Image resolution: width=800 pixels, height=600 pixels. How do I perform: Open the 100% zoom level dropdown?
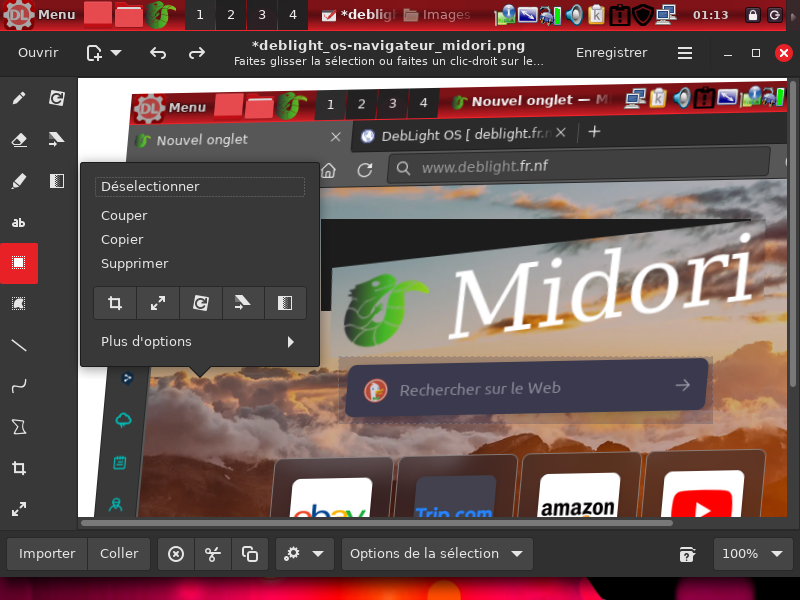click(x=752, y=554)
